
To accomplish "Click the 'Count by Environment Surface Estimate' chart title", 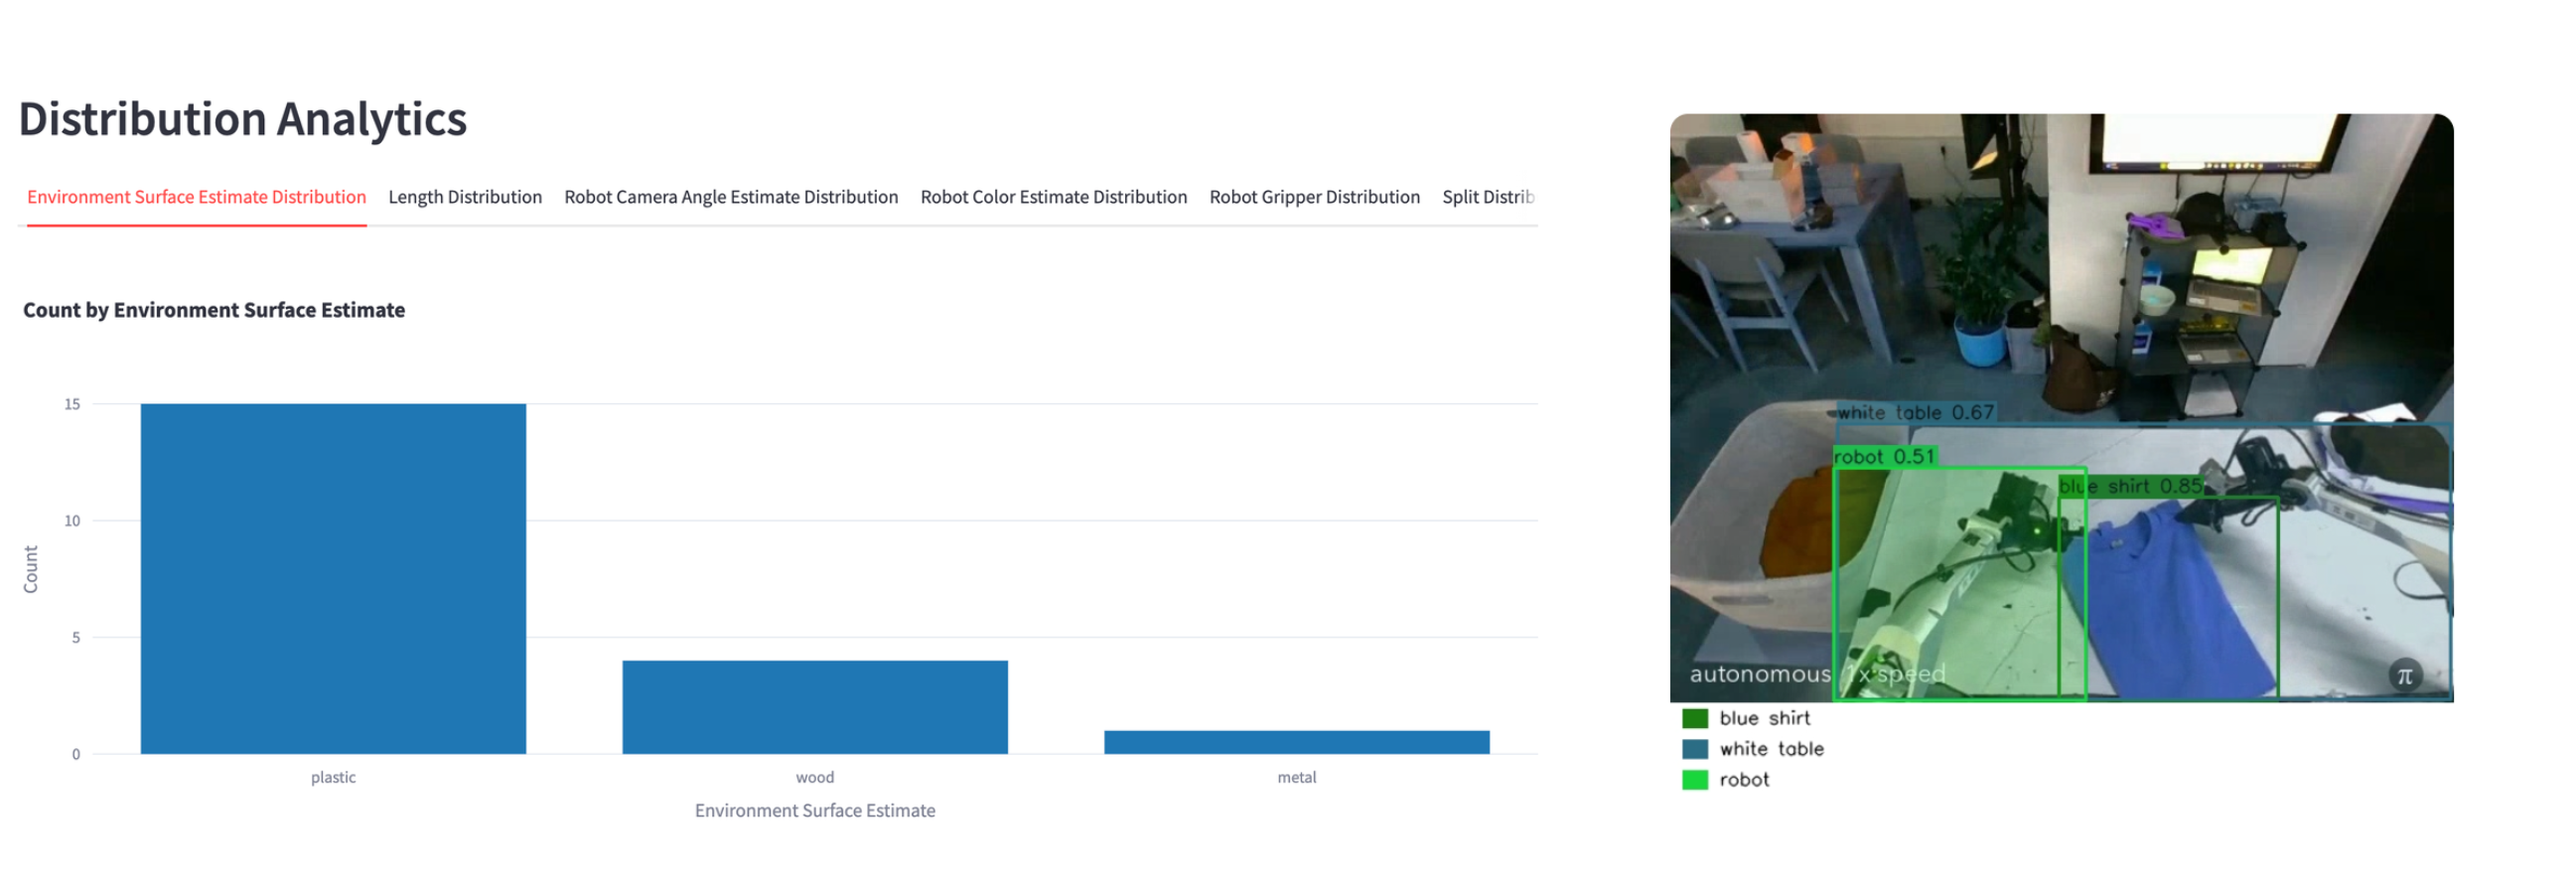I will (214, 310).
